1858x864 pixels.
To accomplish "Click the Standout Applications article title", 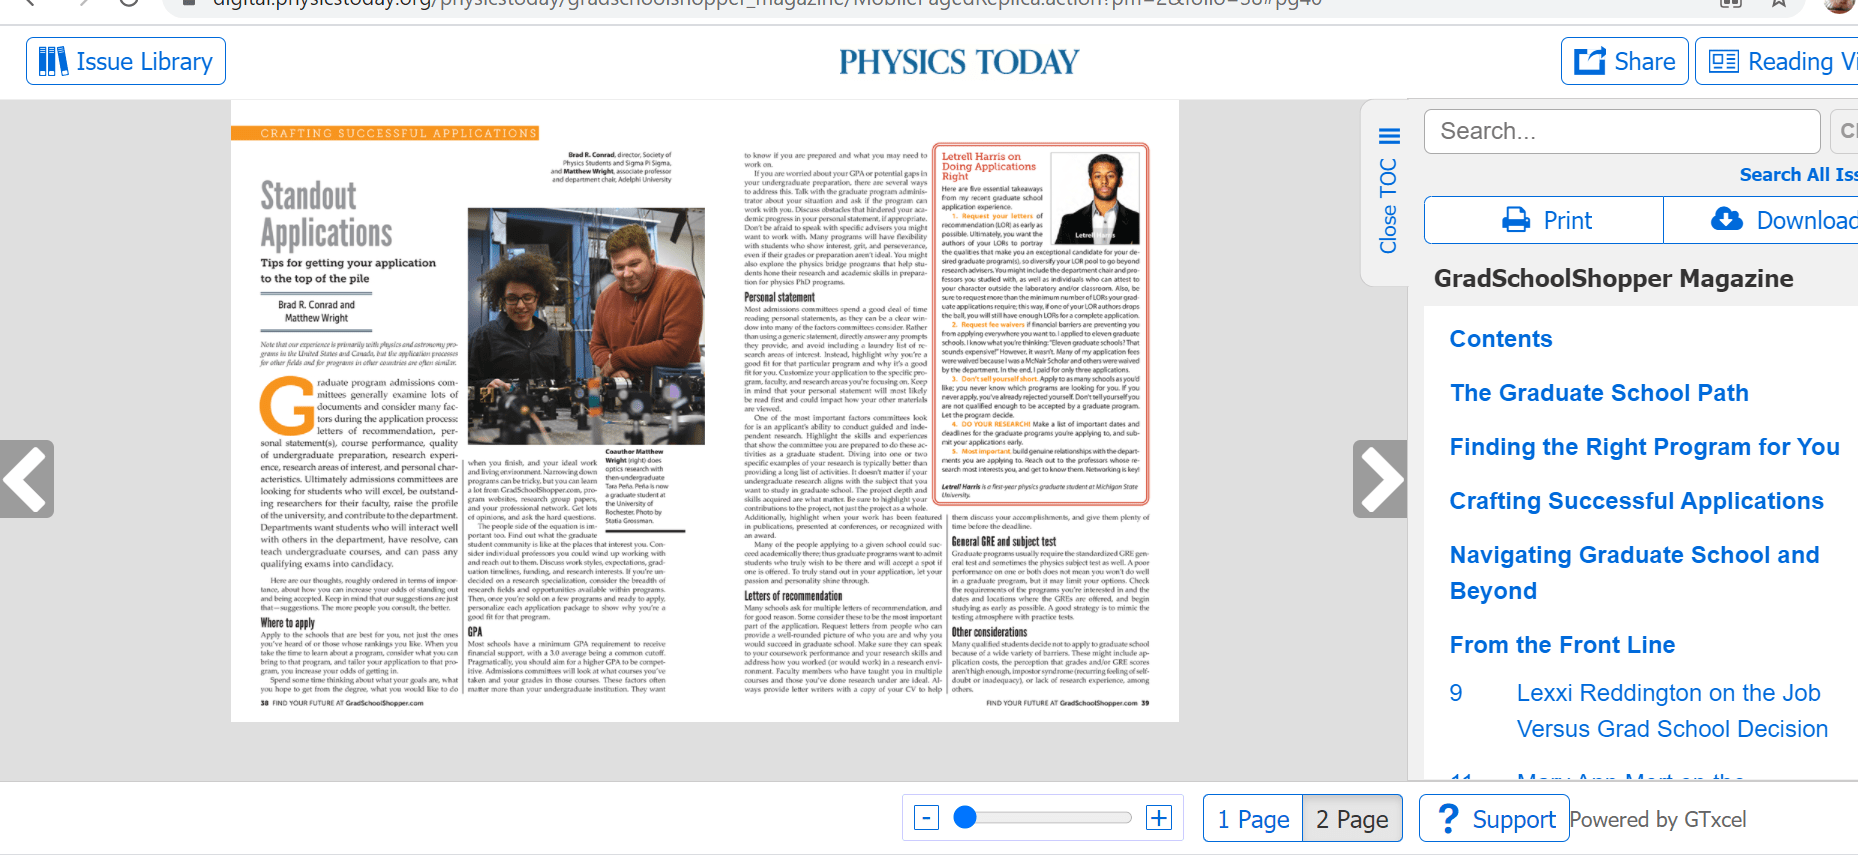I will (x=326, y=214).
